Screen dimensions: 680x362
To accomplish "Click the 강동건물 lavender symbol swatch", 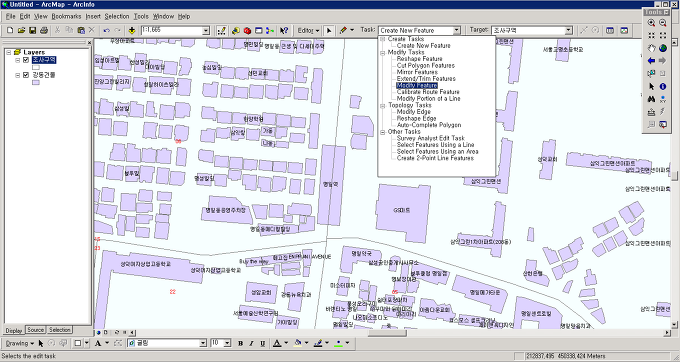I will (36, 82).
